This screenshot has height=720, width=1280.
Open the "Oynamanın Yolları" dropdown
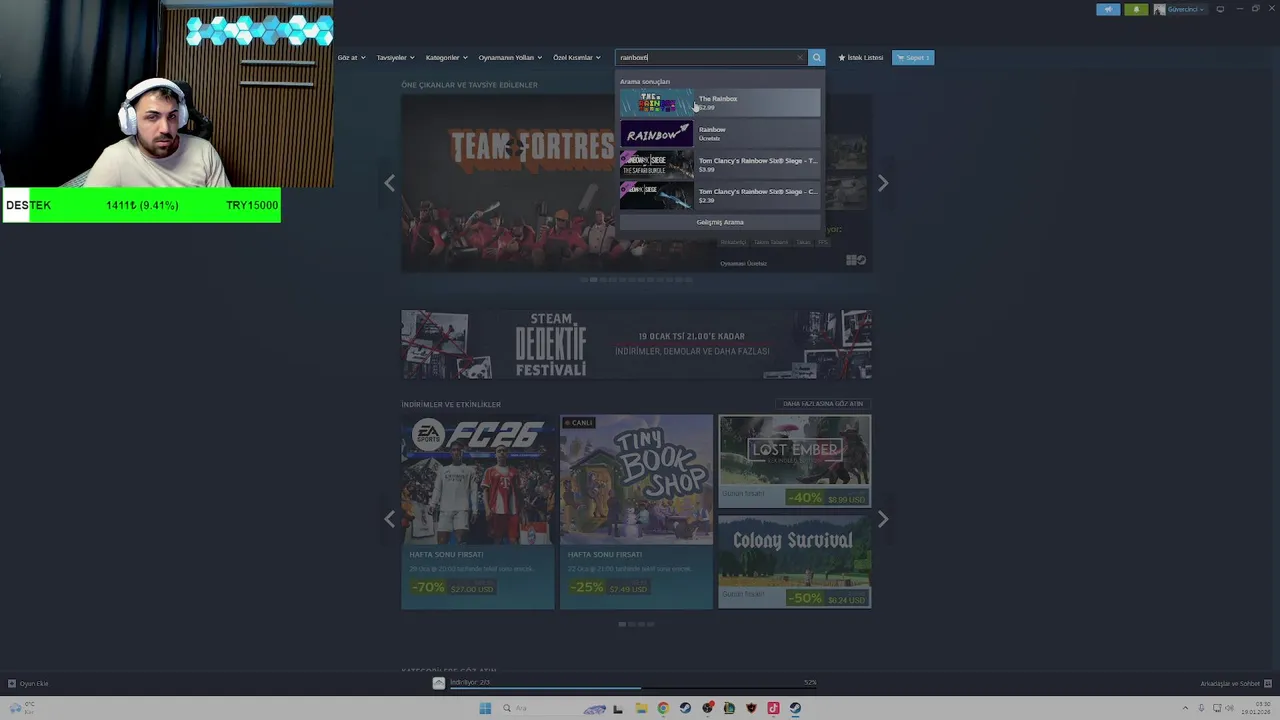point(510,57)
